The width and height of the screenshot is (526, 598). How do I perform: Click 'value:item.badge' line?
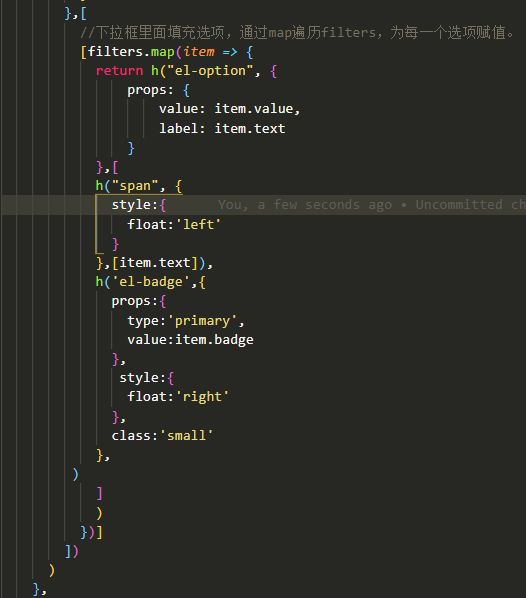pyautogui.click(x=190, y=339)
